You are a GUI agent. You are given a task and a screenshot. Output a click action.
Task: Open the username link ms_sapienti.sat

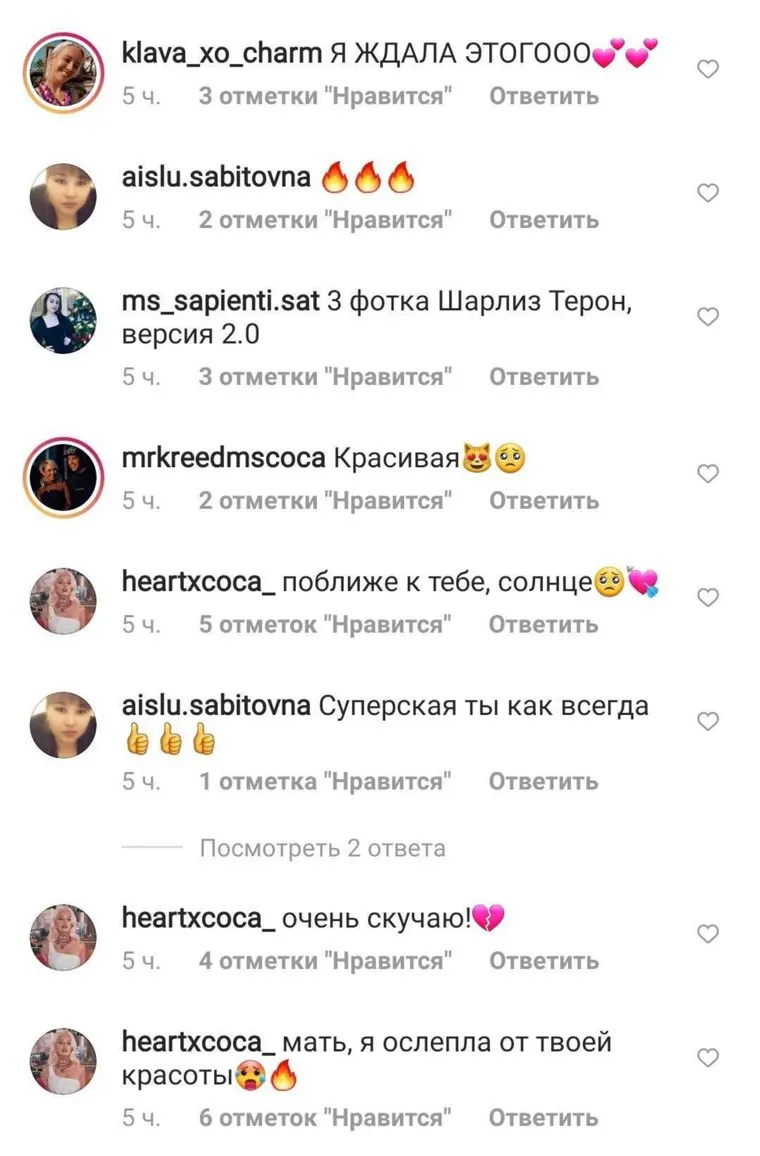coord(220,302)
